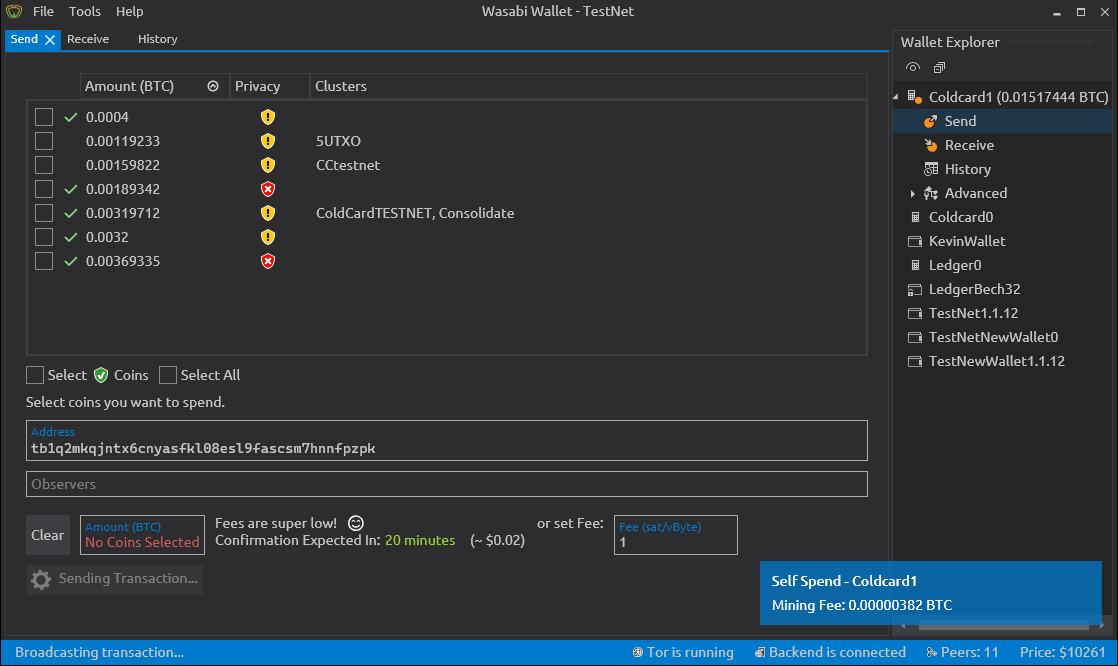Click the Fee (sat/vByte) field
Viewport: 1118px width, 666px height.
675,535
